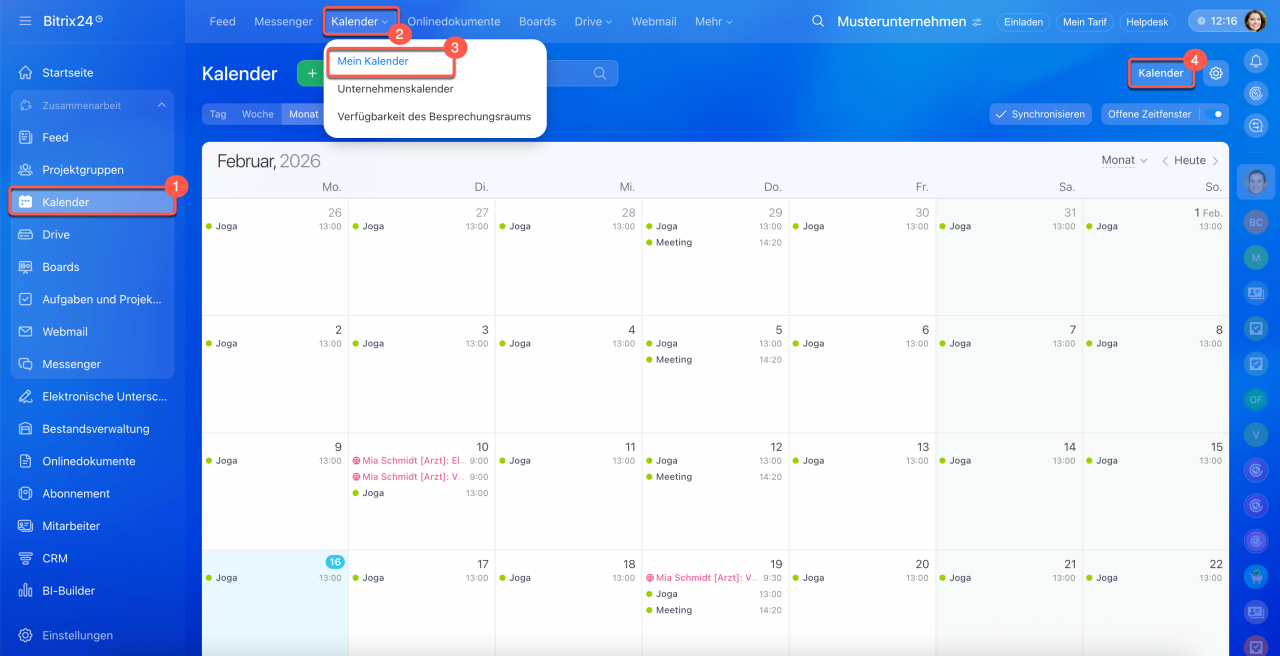Open the V avatar in right panel
Image resolution: width=1280 pixels, height=656 pixels.
click(x=1256, y=435)
